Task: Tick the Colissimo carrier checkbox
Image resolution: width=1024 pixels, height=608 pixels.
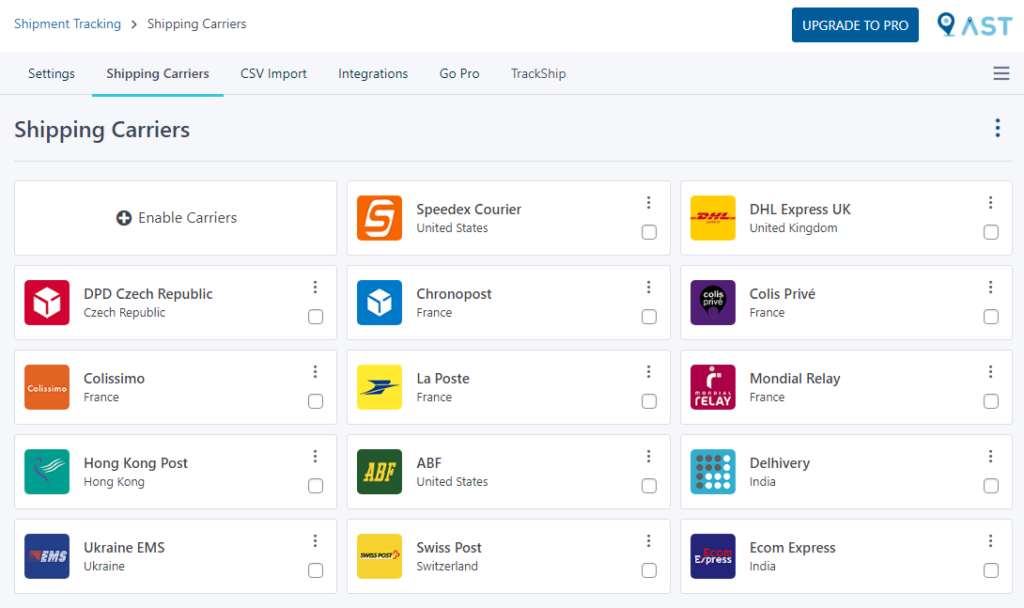Action: (x=316, y=401)
